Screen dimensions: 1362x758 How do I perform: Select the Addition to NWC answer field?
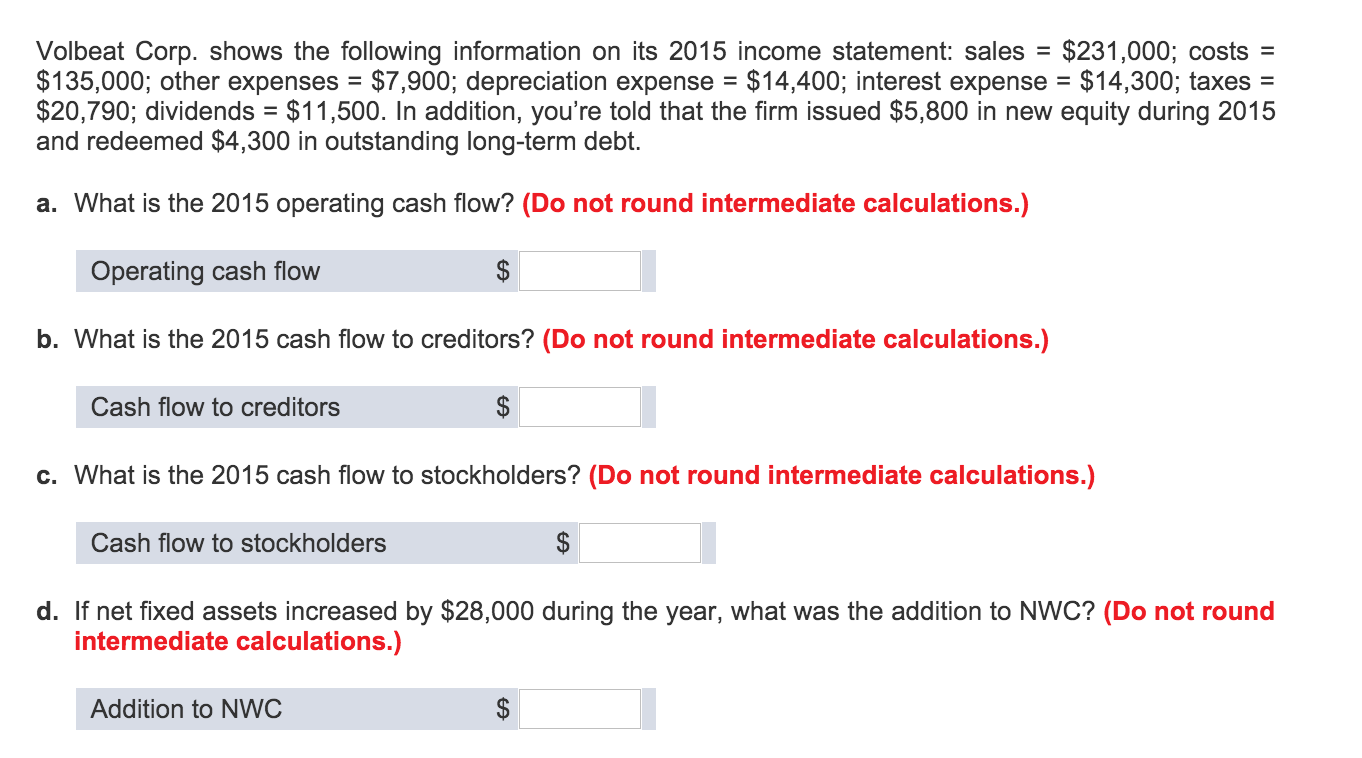pos(580,709)
